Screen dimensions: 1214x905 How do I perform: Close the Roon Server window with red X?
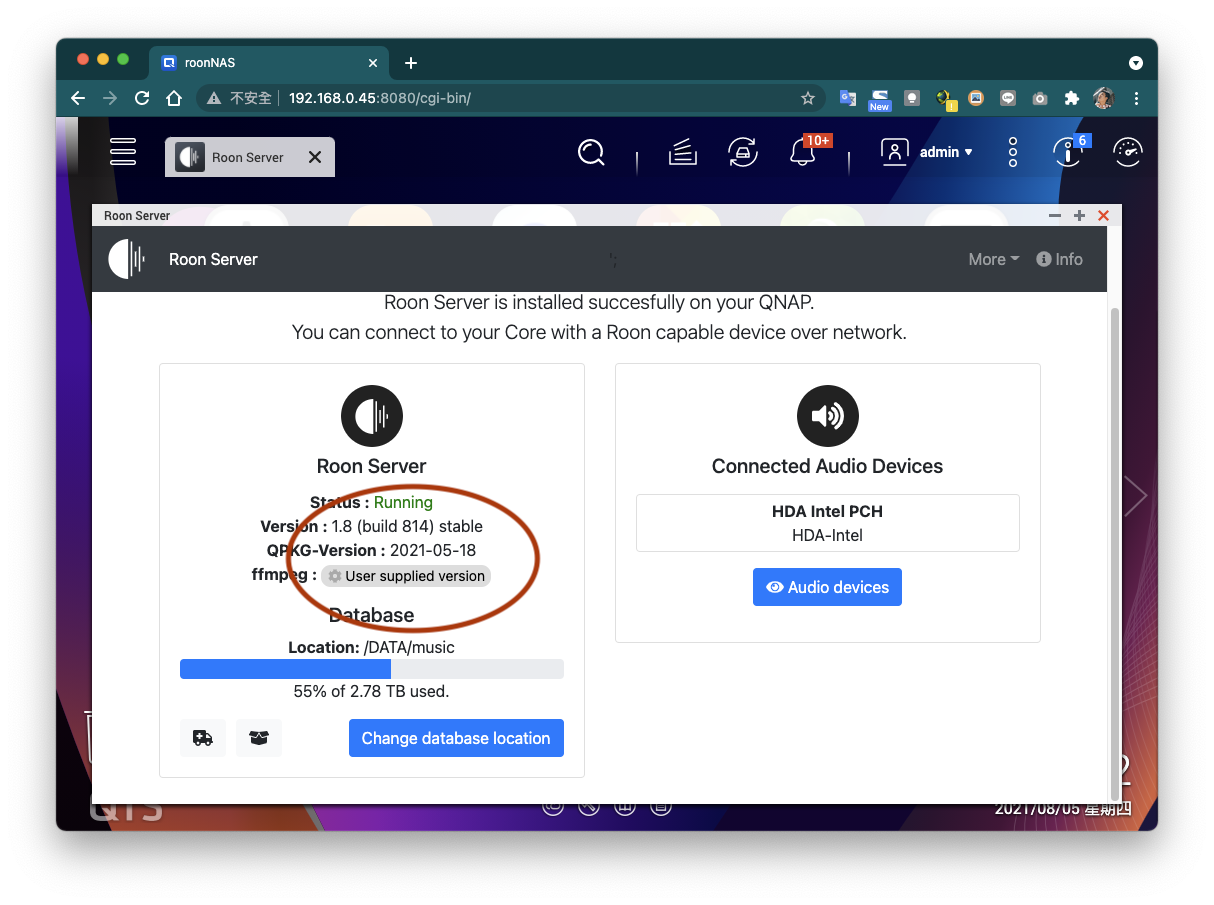coord(1104,215)
